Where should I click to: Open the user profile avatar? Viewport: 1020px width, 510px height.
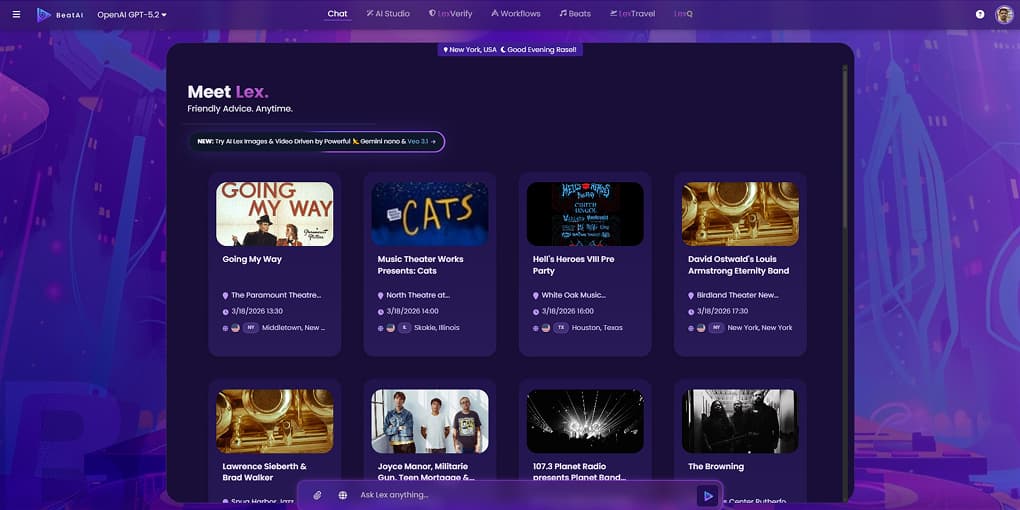click(1003, 14)
